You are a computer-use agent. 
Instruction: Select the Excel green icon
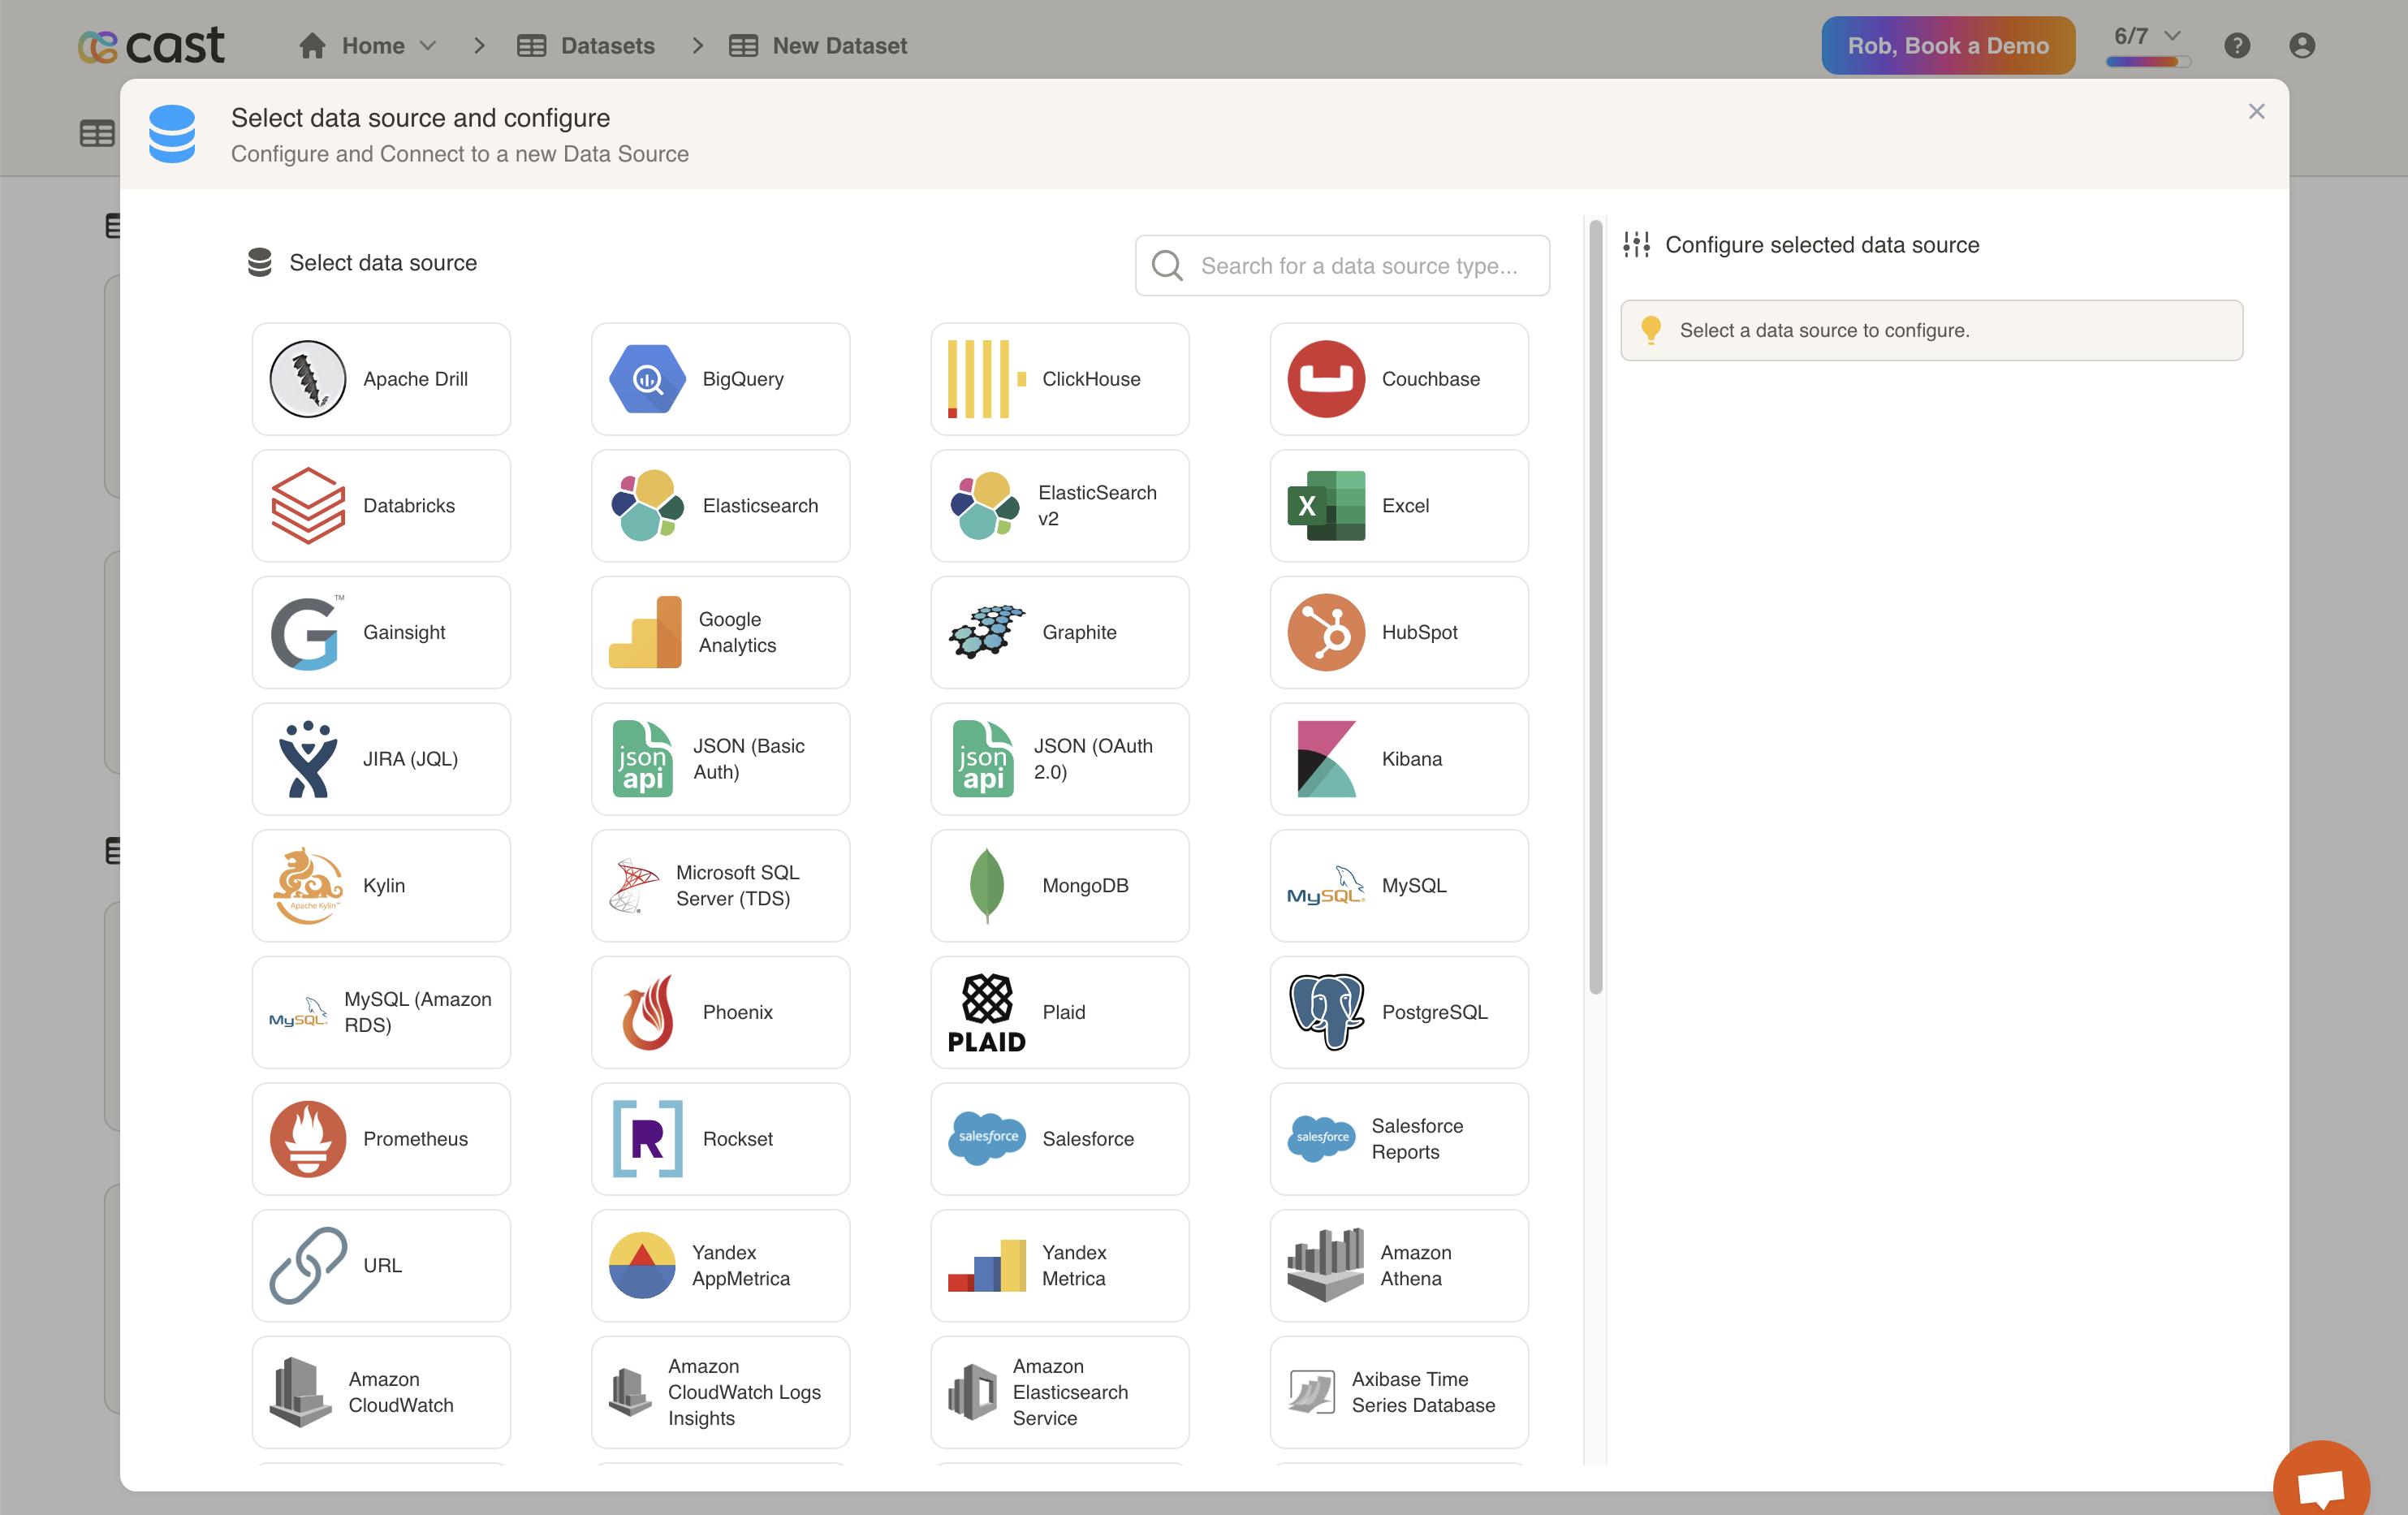1326,506
